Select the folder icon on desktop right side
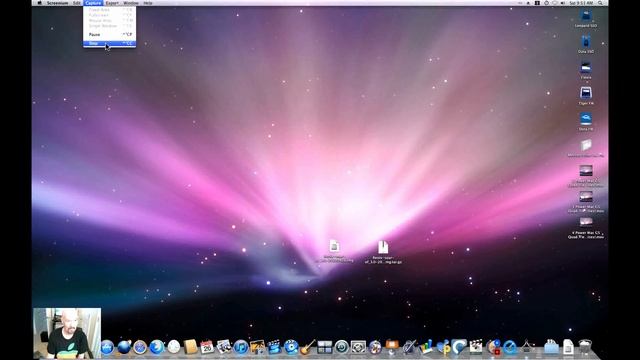This screenshot has width=640, height=360. (x=586, y=145)
